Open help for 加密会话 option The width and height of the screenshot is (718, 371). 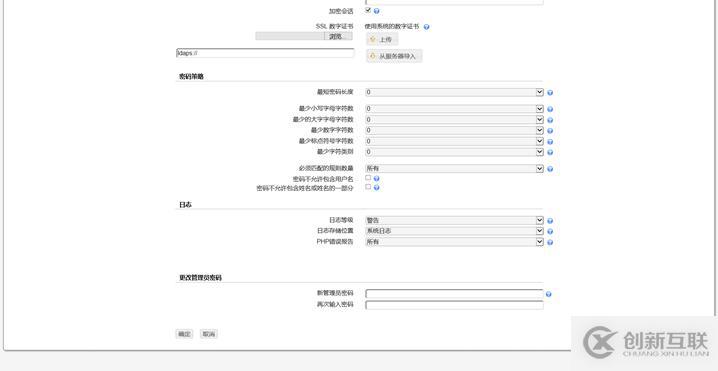376,11
